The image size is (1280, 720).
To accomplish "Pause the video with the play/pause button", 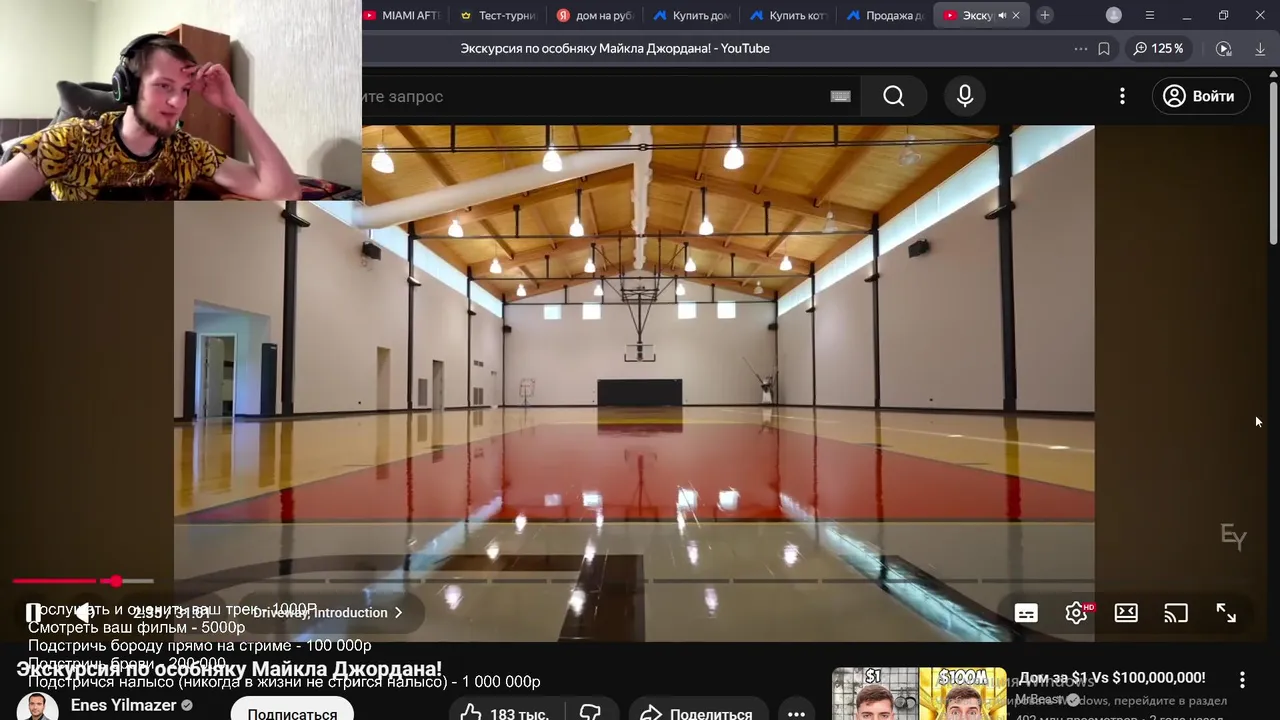I will (x=33, y=612).
